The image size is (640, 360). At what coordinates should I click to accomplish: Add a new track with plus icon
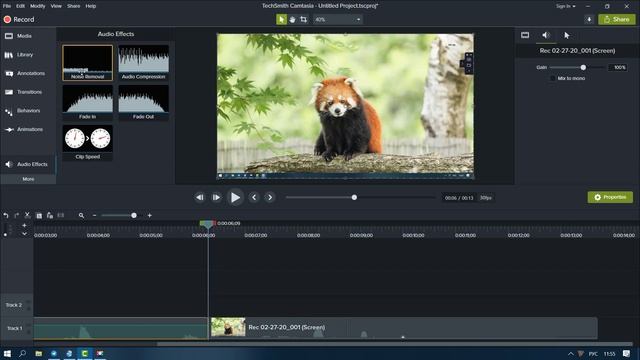24,225
